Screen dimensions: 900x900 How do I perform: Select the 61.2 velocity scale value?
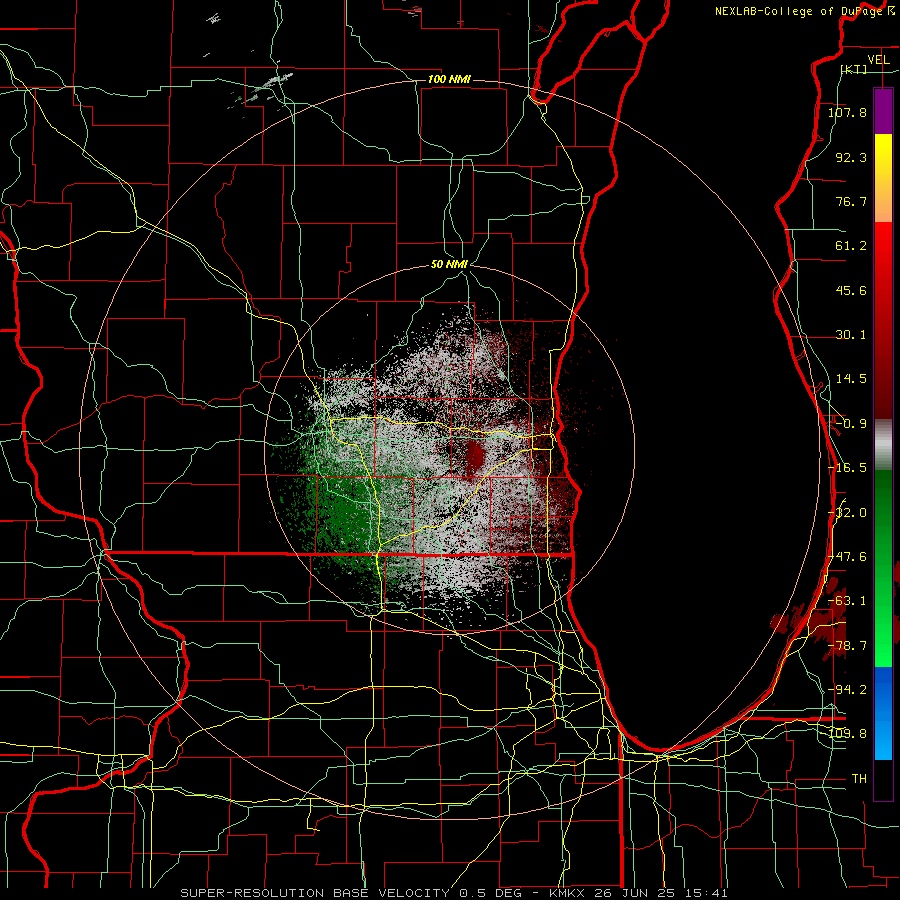[x=851, y=246]
